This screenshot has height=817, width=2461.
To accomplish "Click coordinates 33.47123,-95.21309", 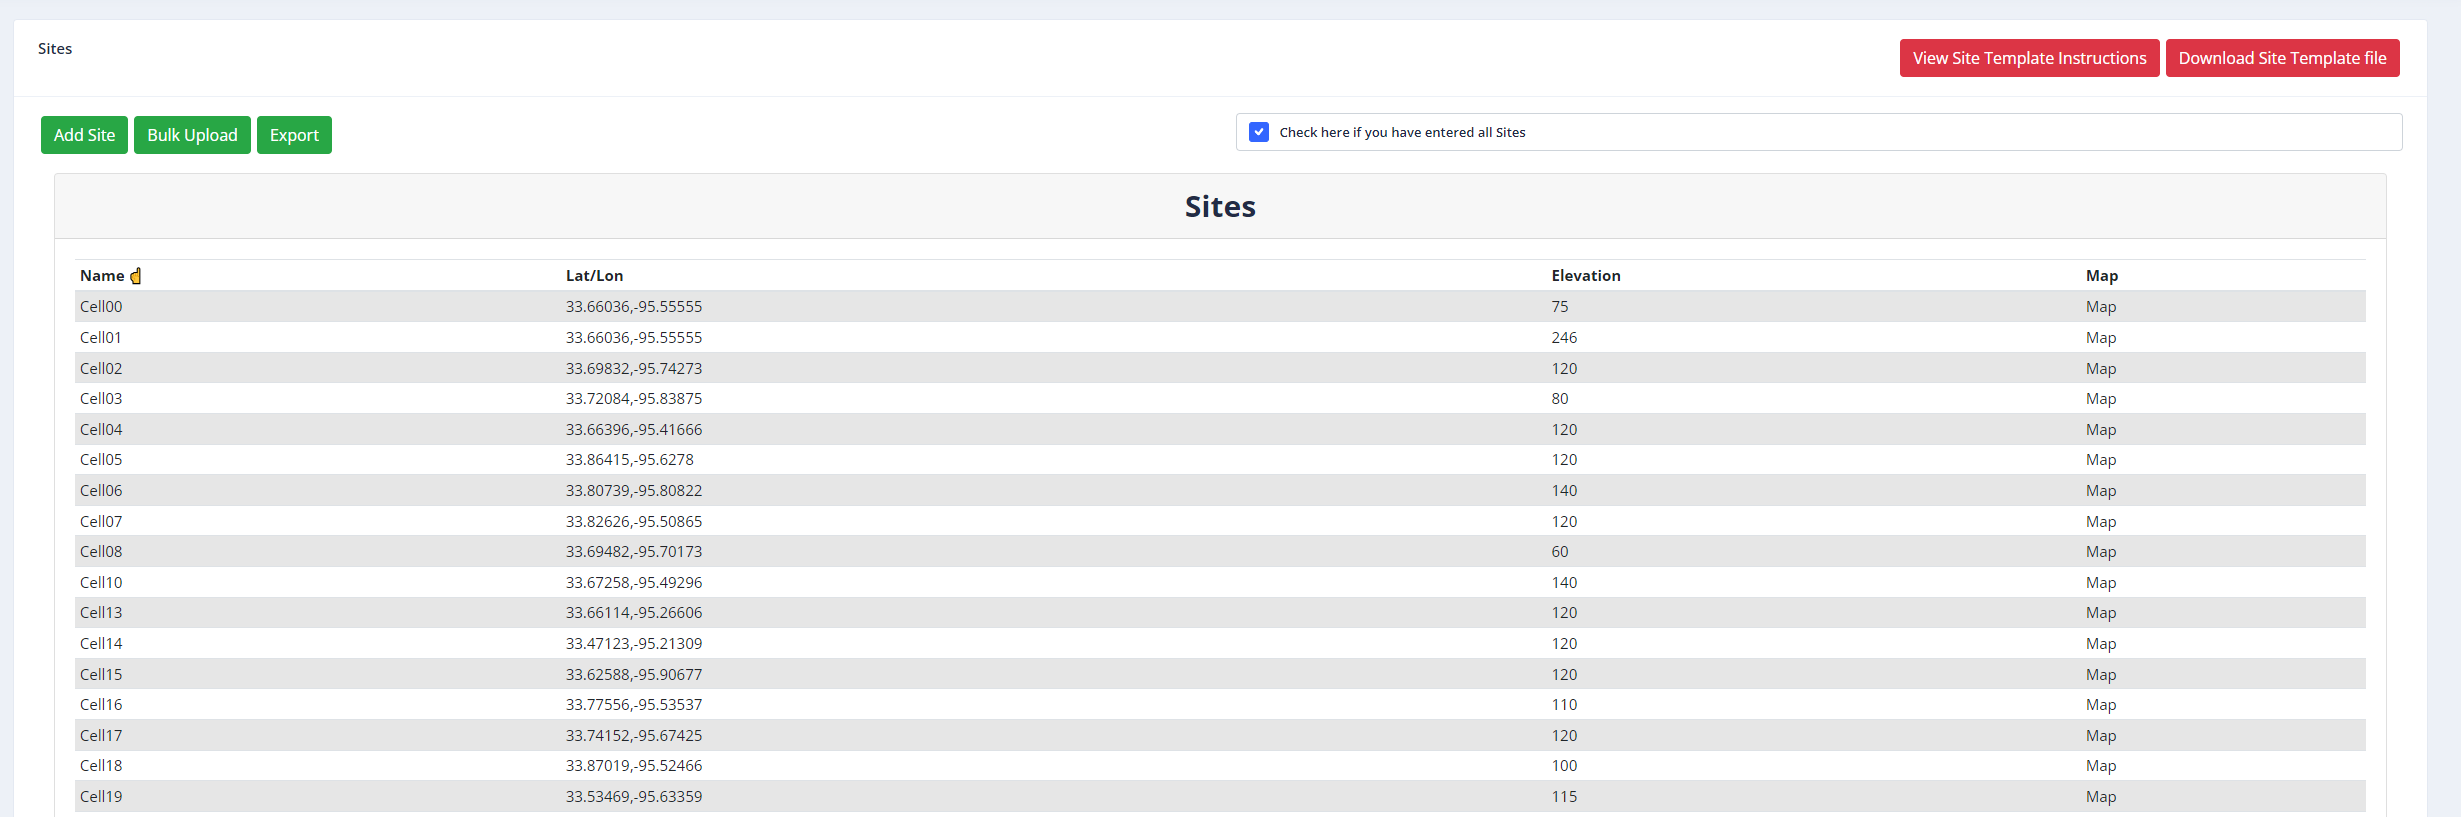I will point(634,644).
